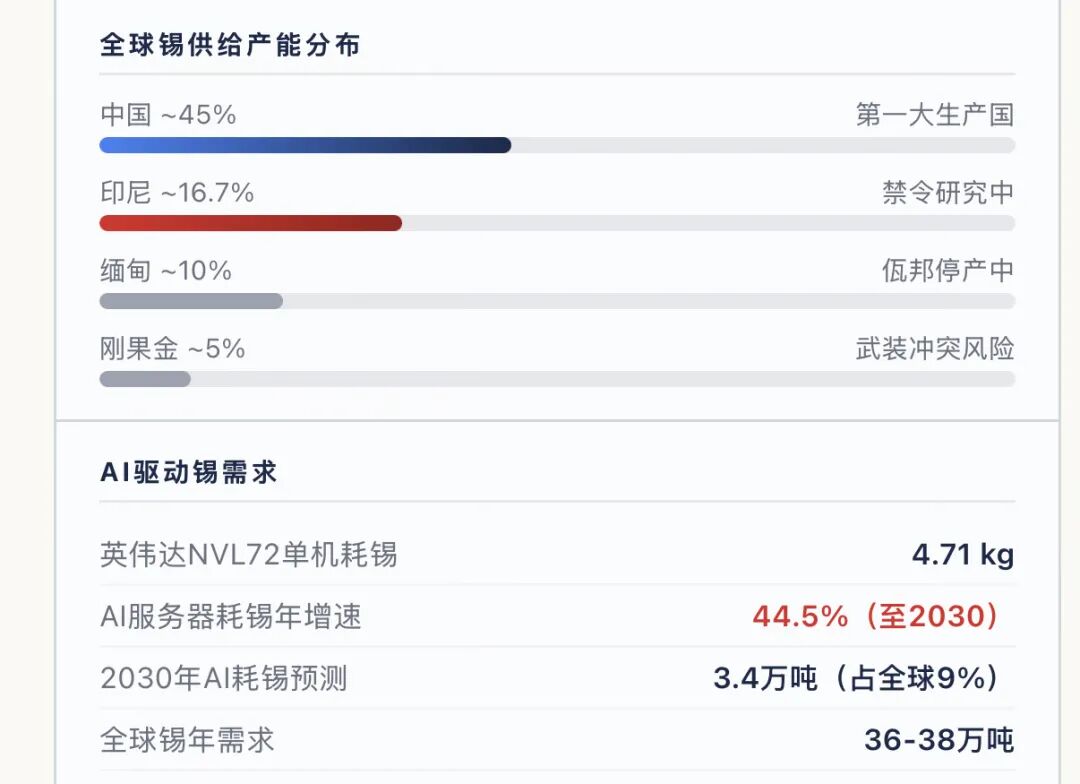Click the 第一大生产国 note text
Screen dimensions: 1080x784
coord(934,115)
